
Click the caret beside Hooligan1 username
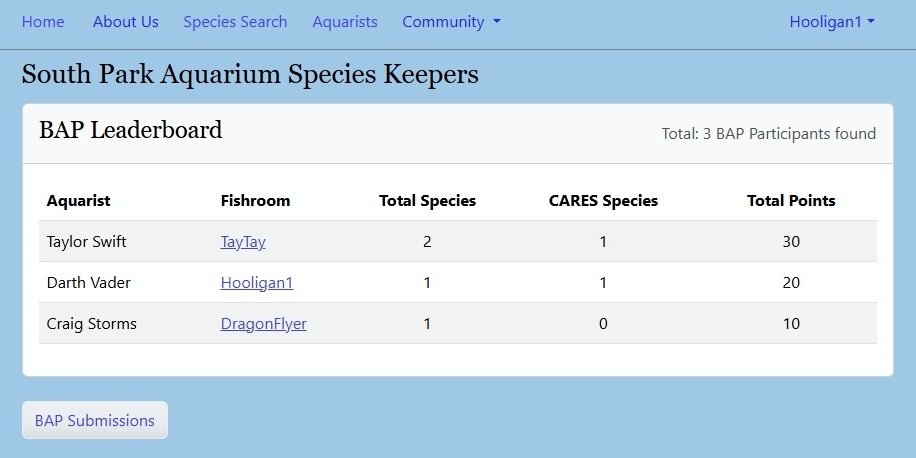click(871, 22)
